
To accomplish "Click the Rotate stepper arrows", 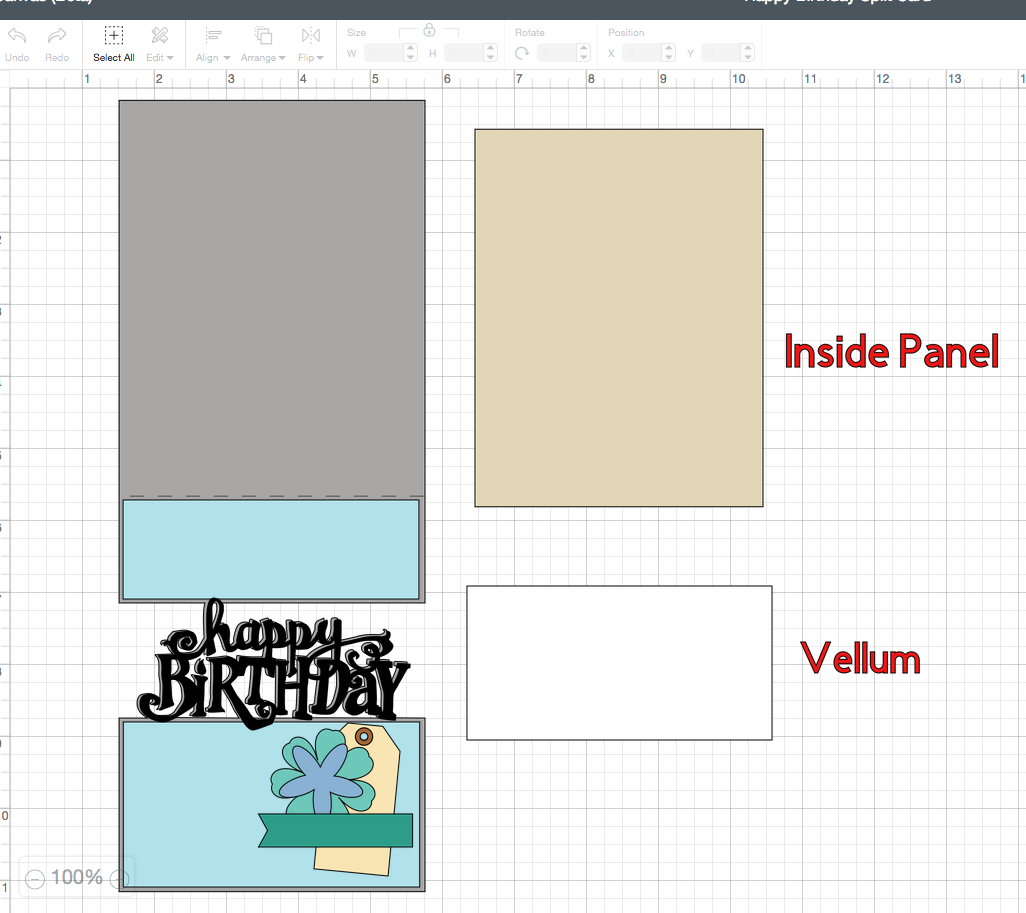I will 584,53.
